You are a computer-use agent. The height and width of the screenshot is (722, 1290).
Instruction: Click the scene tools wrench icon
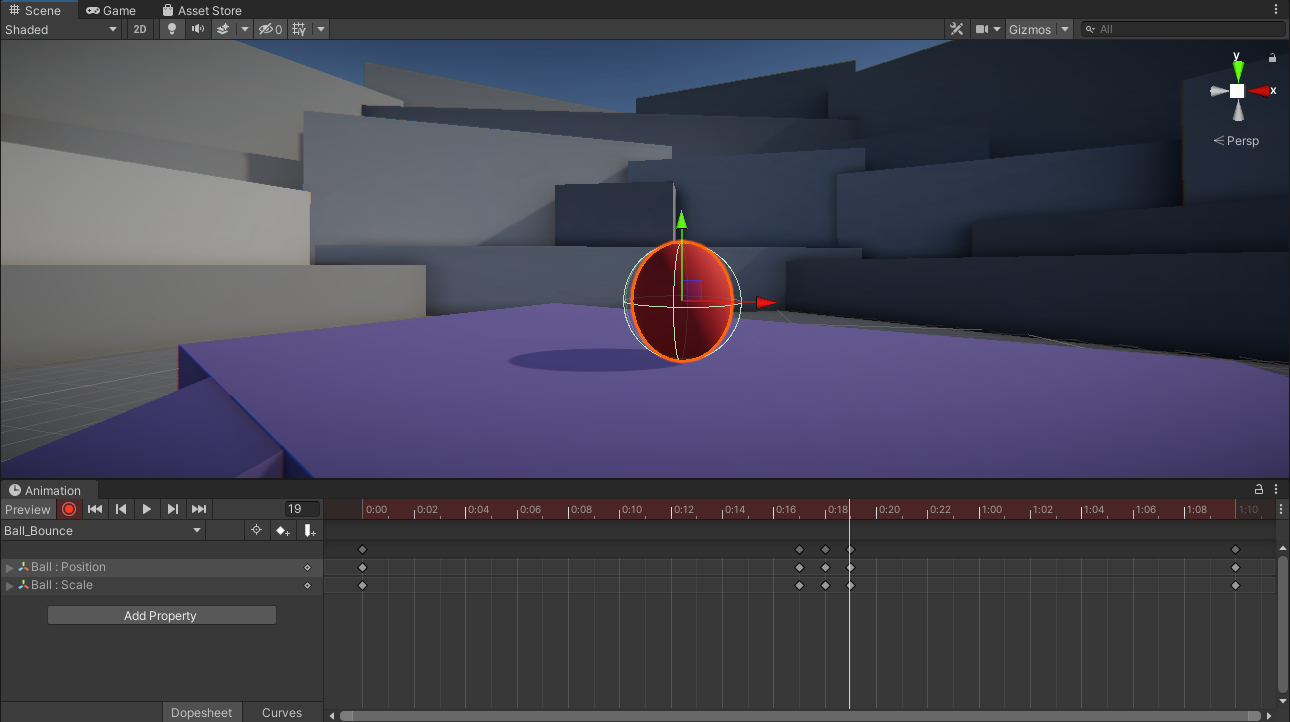pyautogui.click(x=956, y=29)
